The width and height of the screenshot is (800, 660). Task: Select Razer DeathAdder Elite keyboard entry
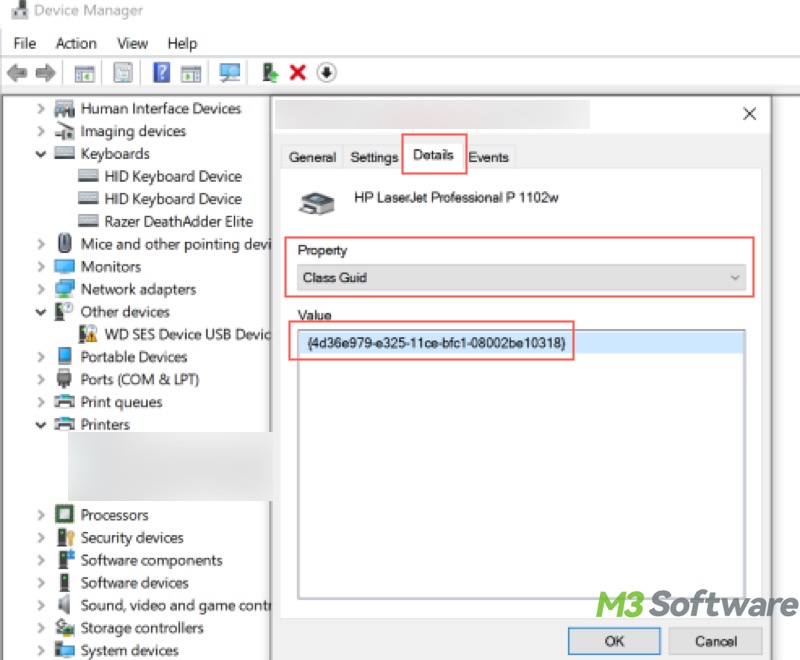tap(179, 221)
